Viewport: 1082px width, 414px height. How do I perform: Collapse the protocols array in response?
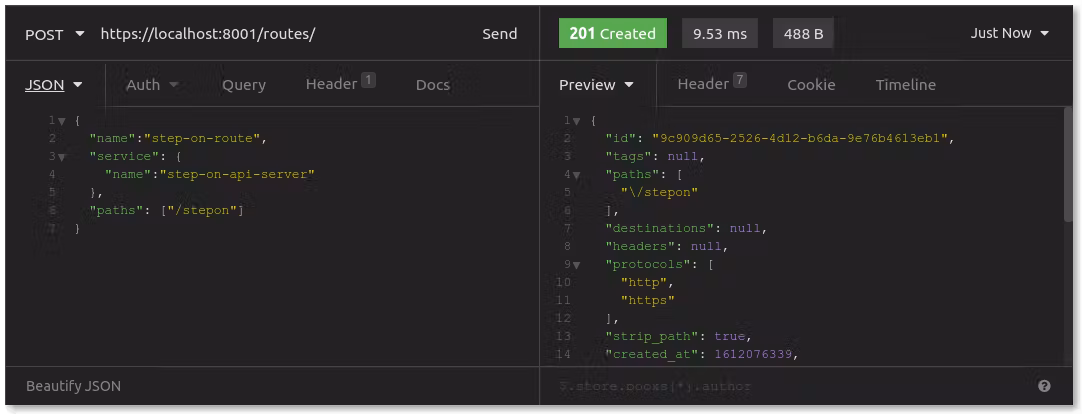(578, 264)
